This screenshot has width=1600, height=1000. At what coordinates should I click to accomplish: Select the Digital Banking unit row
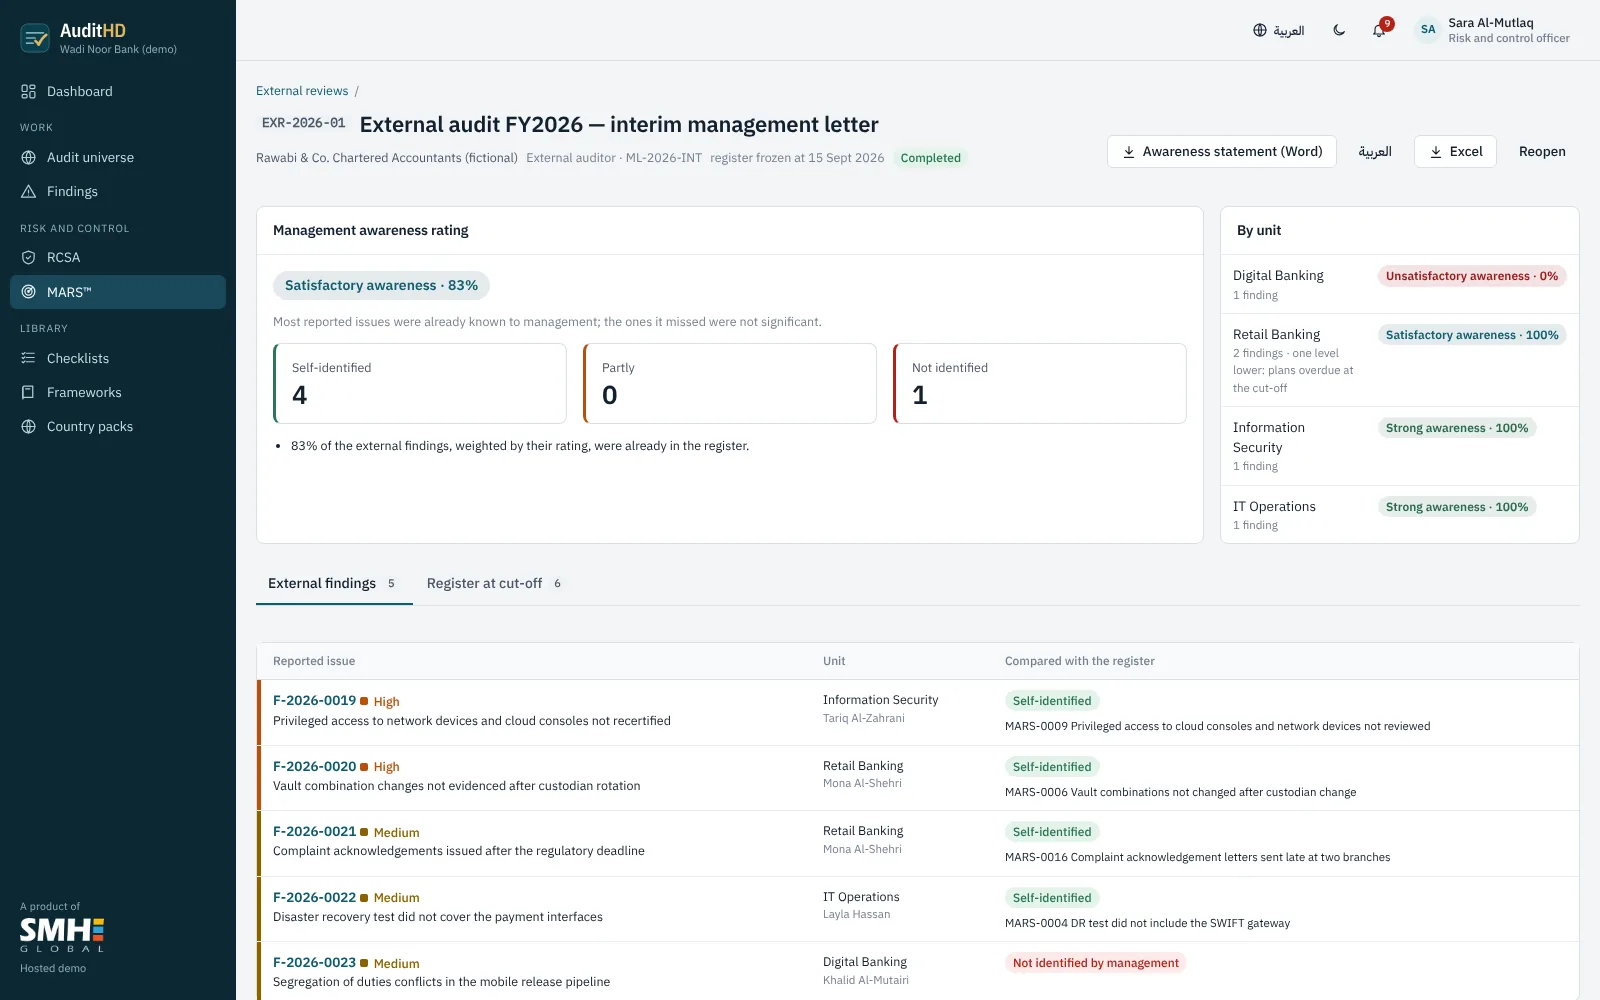point(1400,285)
